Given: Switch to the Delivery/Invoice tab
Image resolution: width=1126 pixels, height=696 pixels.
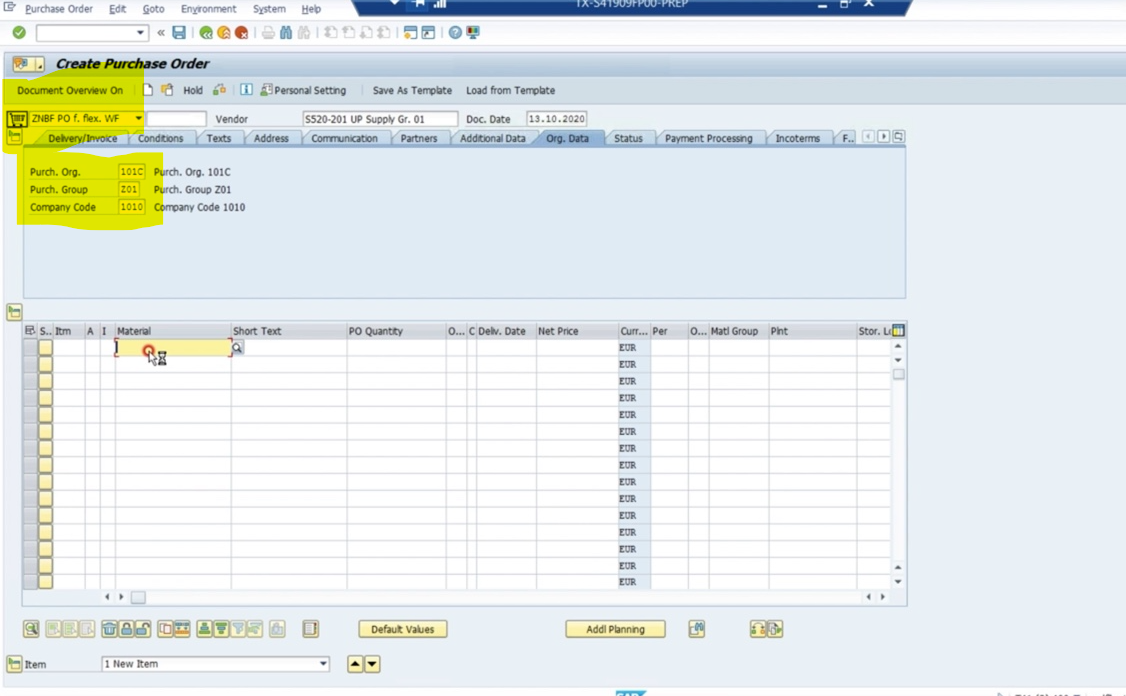Looking at the screenshot, I should [82, 138].
